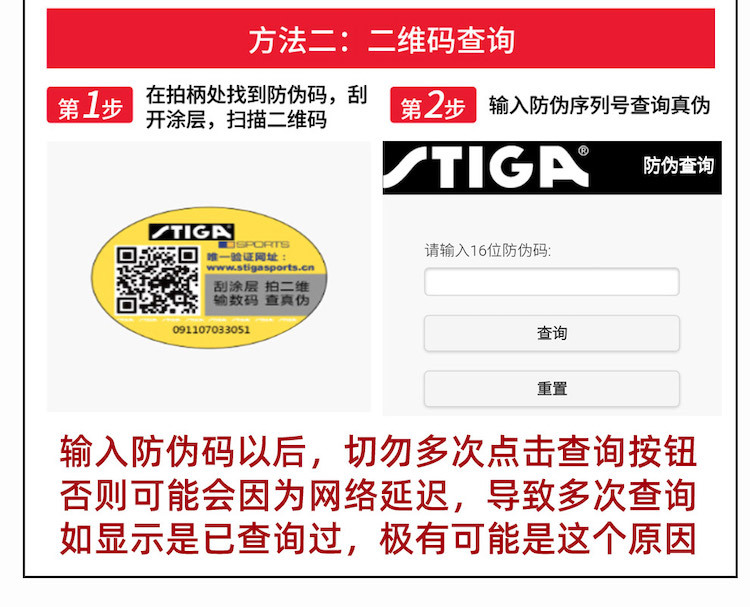Click the QR code on the yellow sticker
Image resolution: width=750 pixels, height=607 pixels.
click(x=157, y=280)
